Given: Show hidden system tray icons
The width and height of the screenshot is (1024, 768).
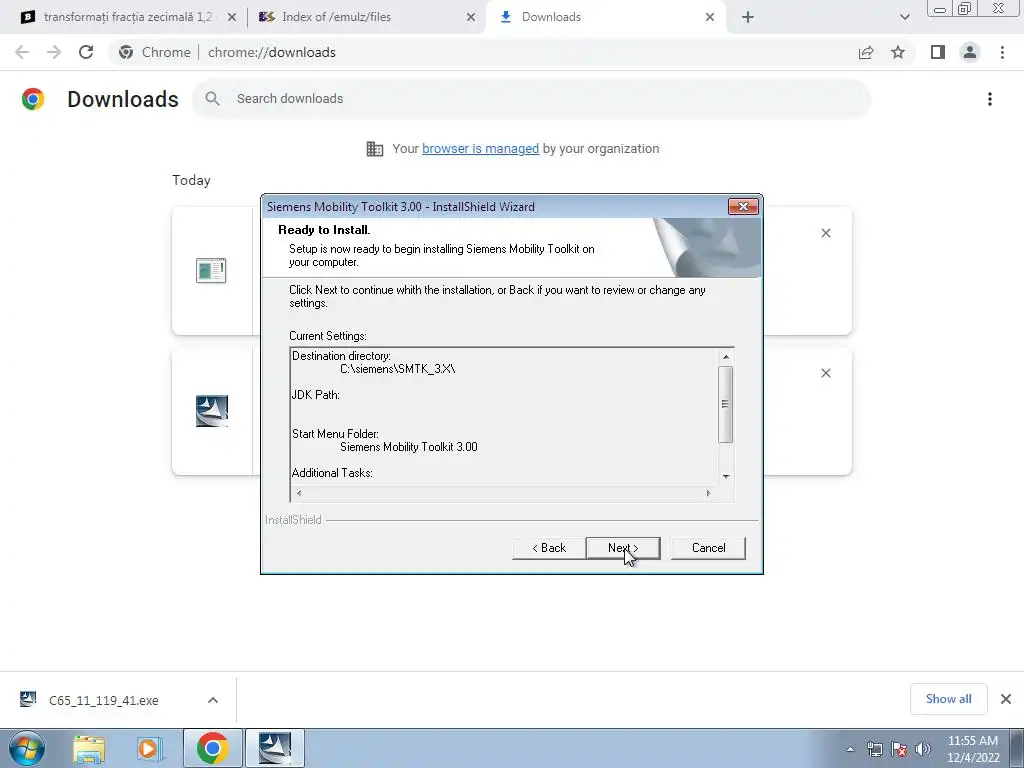Looking at the screenshot, I should click(850, 749).
